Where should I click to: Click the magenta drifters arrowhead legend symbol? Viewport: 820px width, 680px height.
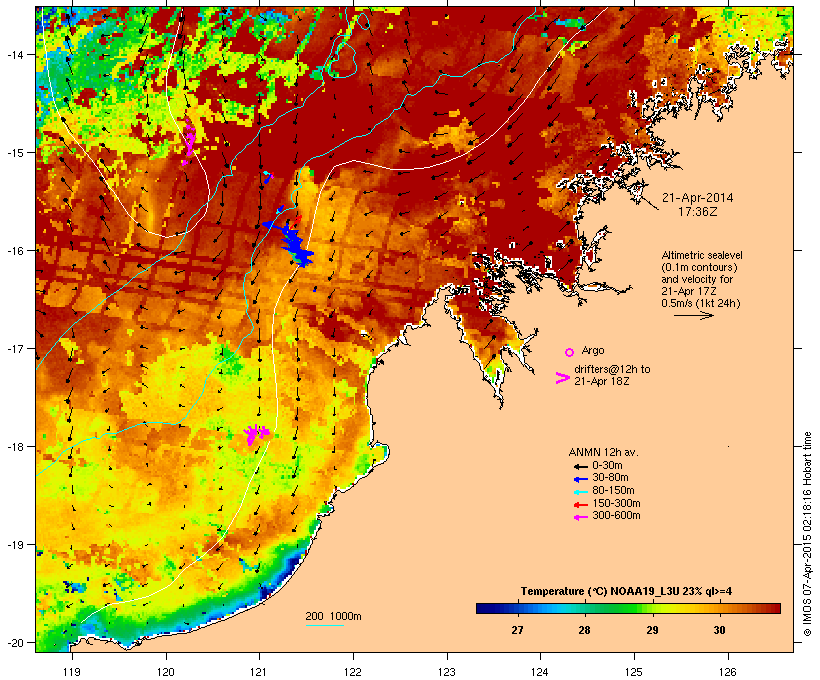click(563, 378)
